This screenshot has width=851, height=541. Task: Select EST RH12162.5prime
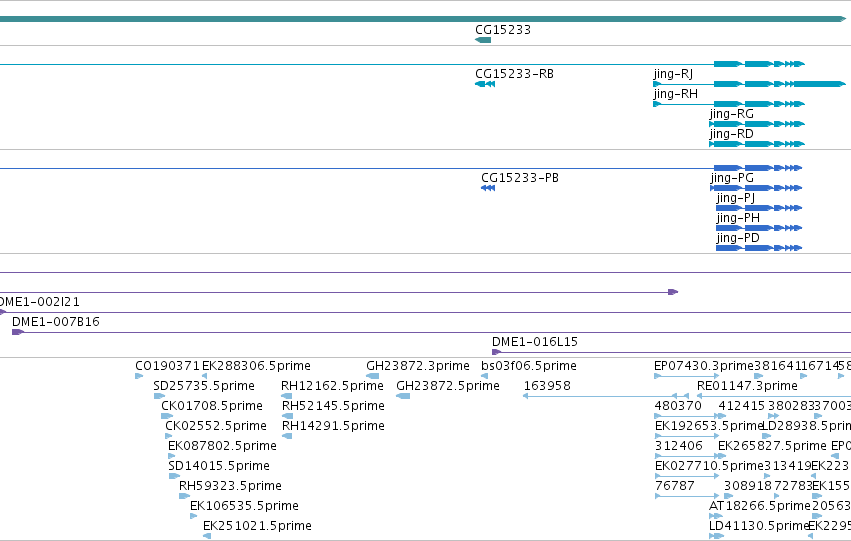click(x=332, y=386)
